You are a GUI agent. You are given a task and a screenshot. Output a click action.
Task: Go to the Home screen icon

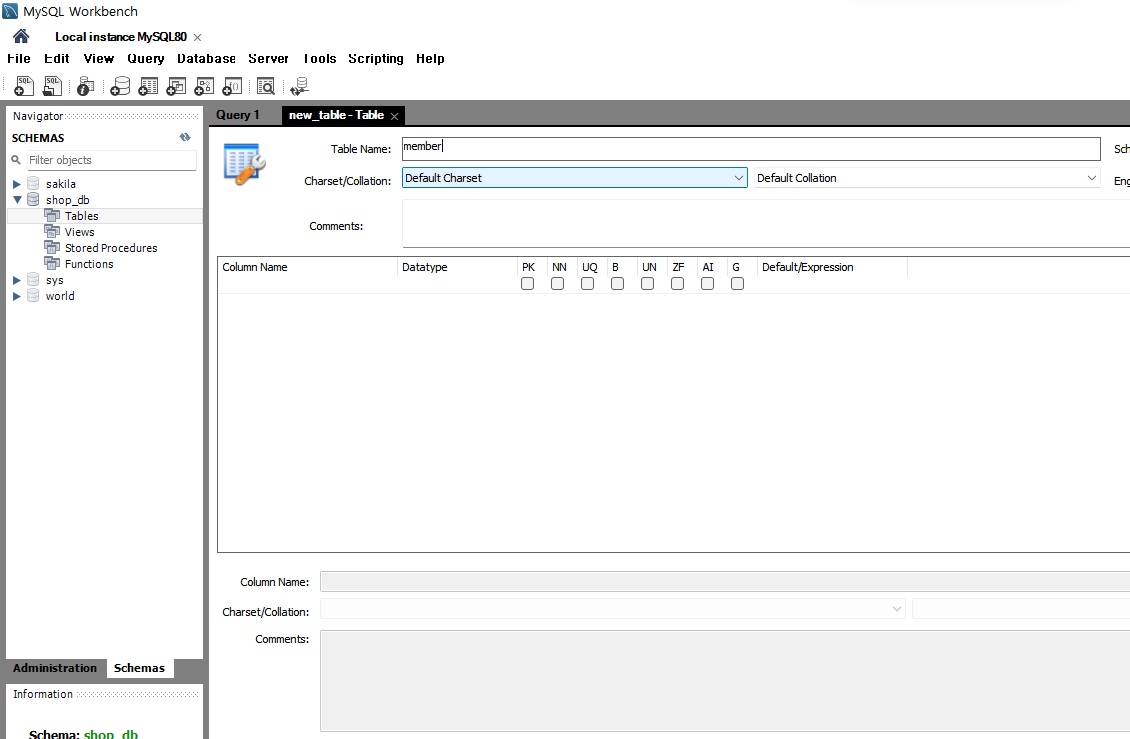[x=21, y=36]
